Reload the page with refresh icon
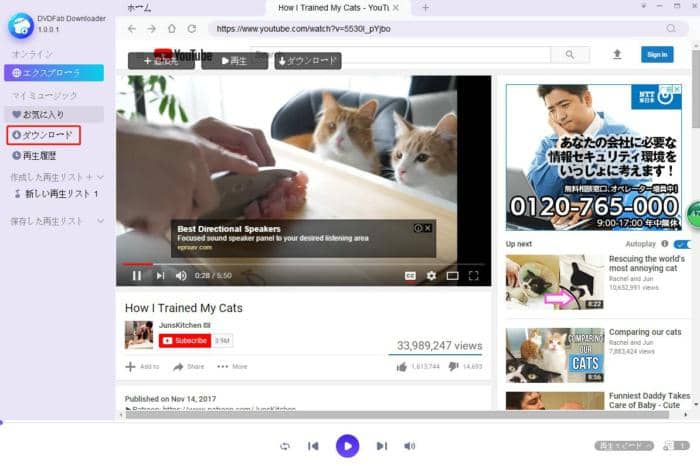700x466 pixels. click(x=192, y=29)
